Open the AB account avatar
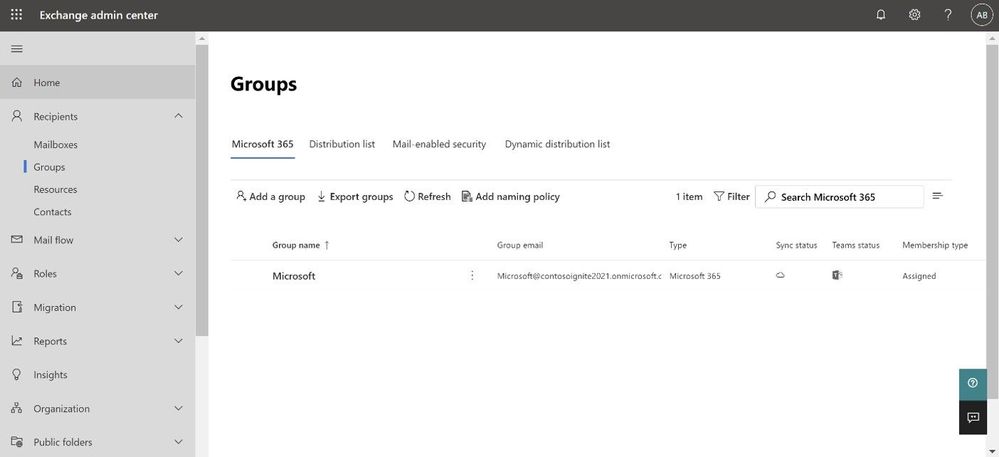 coord(981,15)
